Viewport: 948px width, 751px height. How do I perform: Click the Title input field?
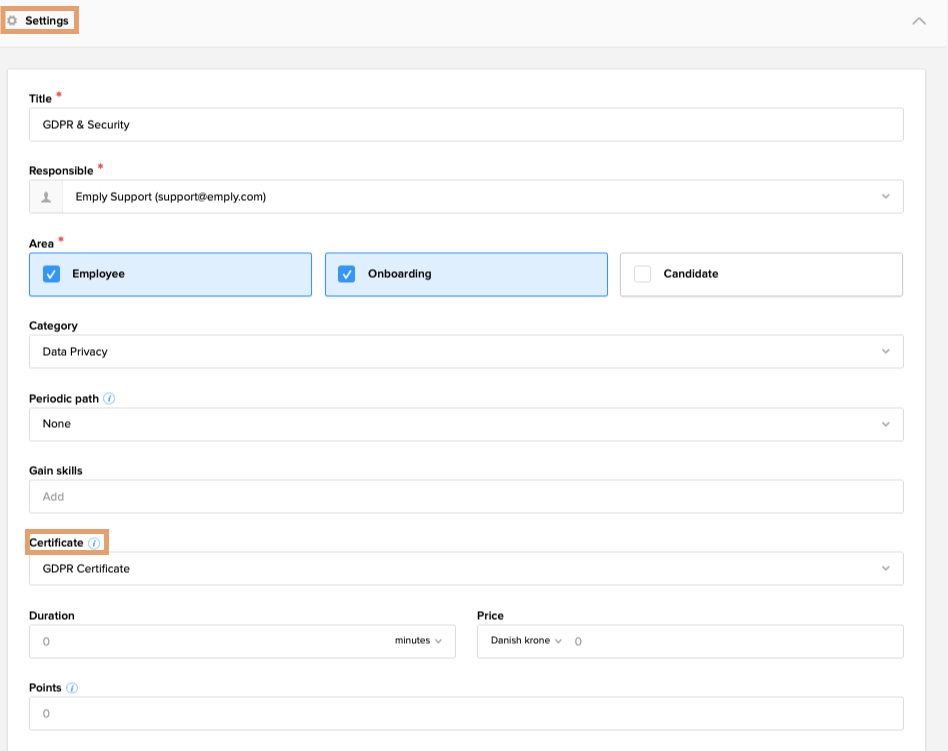coord(466,125)
